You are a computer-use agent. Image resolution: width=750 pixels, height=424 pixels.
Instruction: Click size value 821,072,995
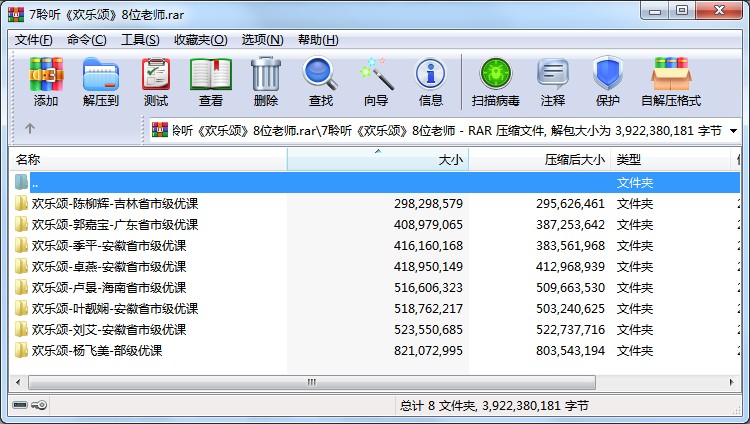[429, 351]
